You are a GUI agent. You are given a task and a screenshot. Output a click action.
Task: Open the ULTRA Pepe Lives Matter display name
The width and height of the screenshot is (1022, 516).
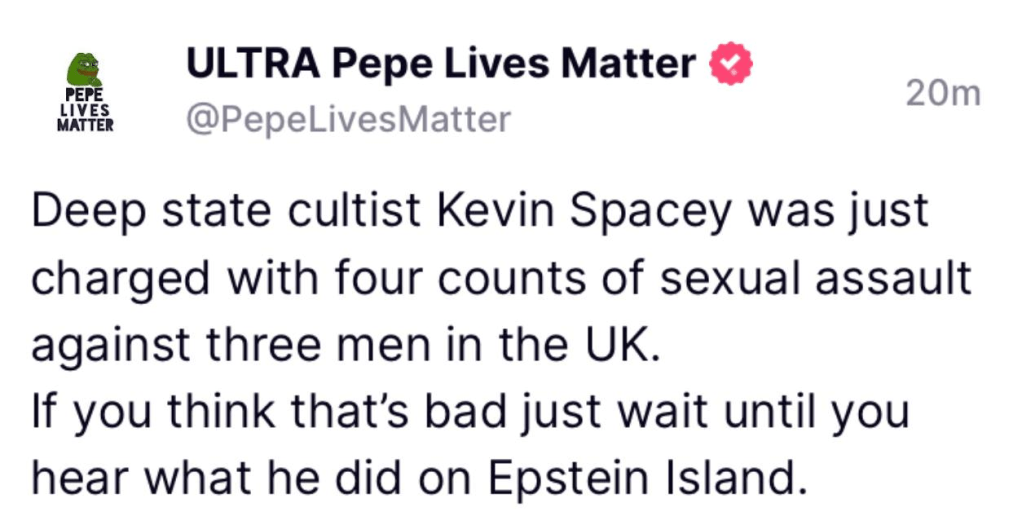440,65
